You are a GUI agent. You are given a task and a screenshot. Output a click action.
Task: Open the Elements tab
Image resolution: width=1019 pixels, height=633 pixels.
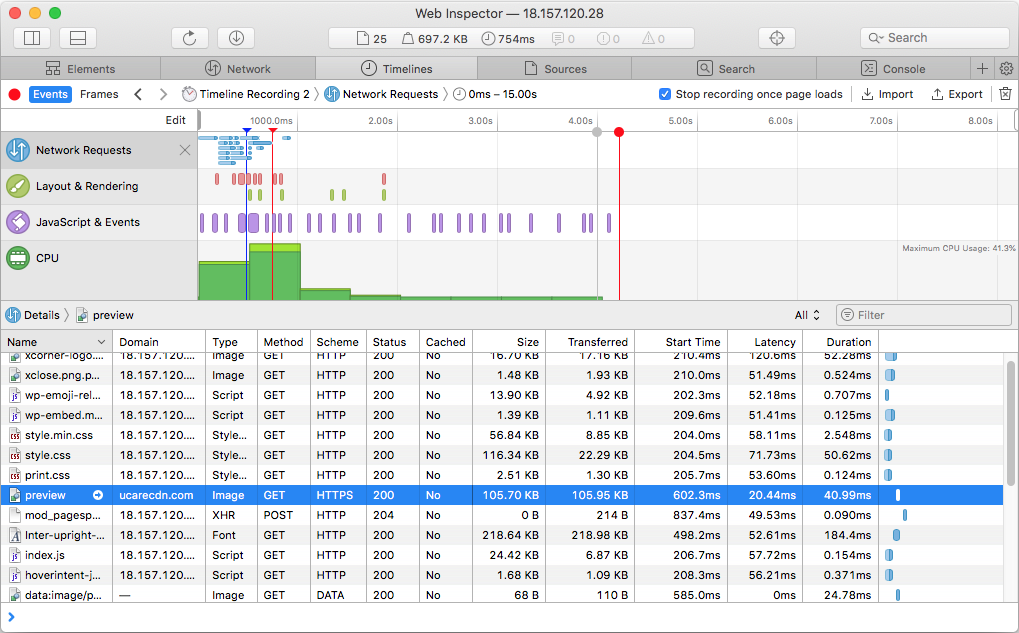pos(80,69)
